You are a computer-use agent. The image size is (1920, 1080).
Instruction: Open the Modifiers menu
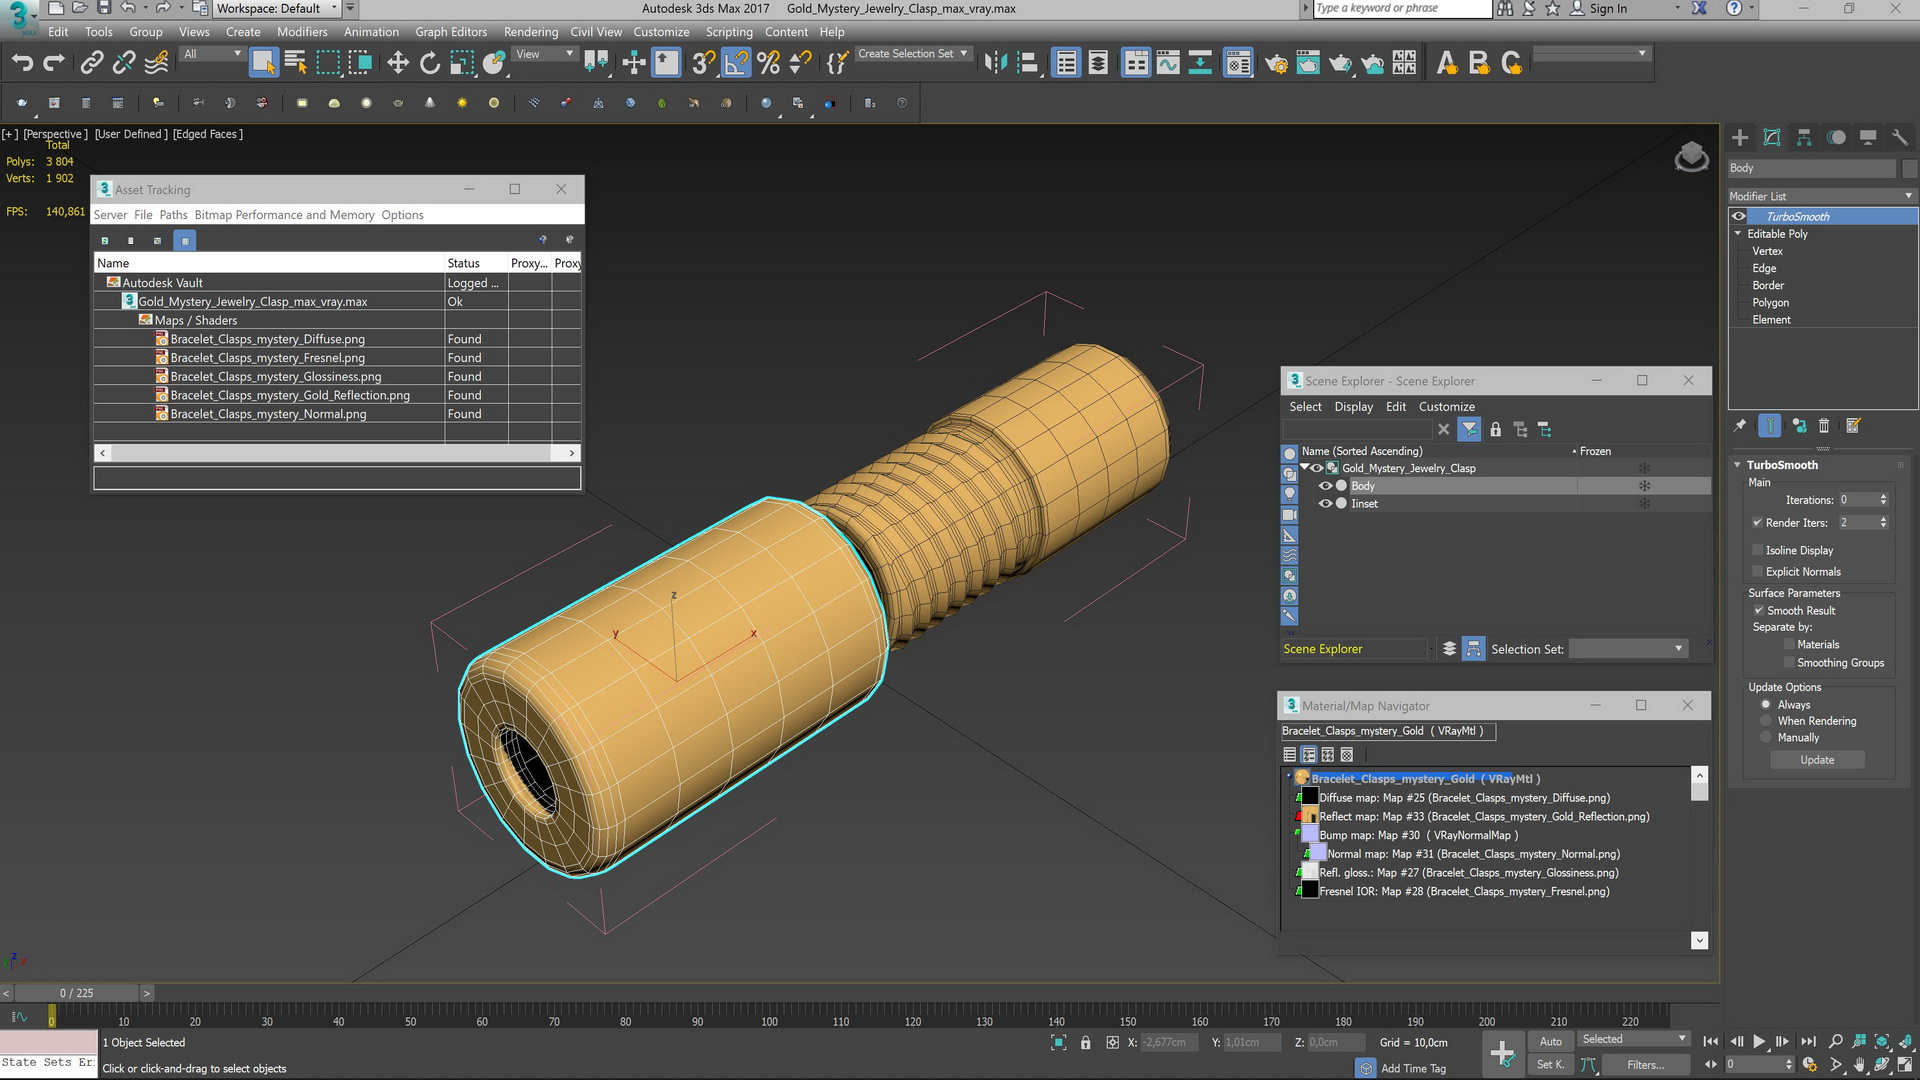click(x=302, y=32)
